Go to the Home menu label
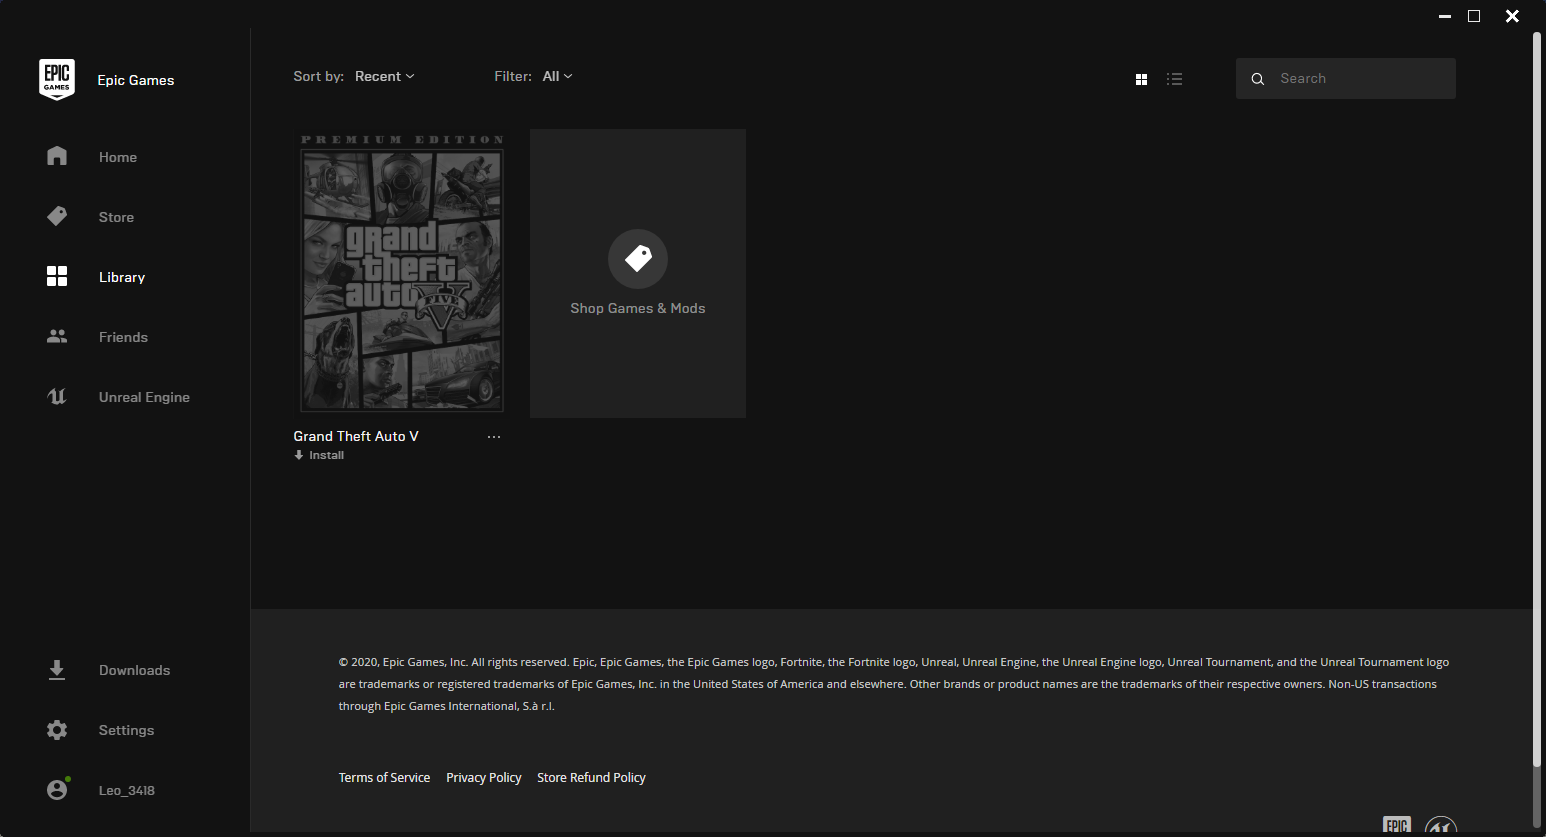This screenshot has width=1546, height=837. coord(118,157)
